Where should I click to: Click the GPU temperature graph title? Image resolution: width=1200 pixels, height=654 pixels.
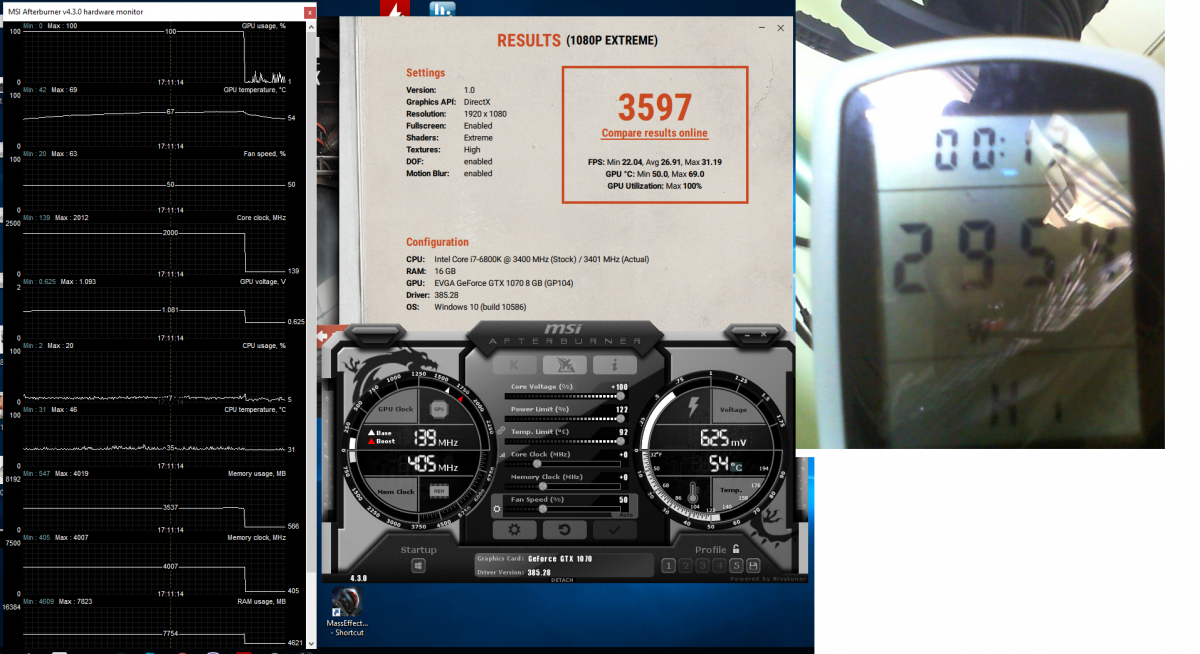point(254,90)
